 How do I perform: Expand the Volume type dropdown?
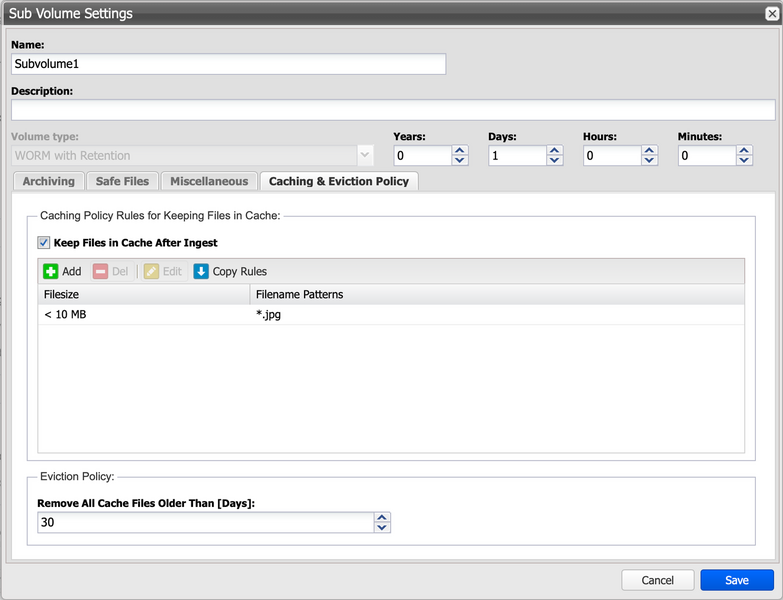pyautogui.click(x=365, y=156)
